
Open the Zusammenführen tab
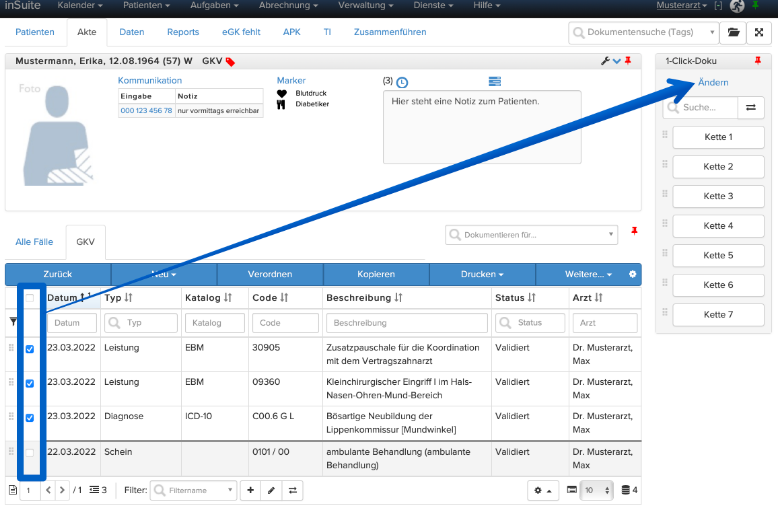pyautogui.click(x=390, y=32)
